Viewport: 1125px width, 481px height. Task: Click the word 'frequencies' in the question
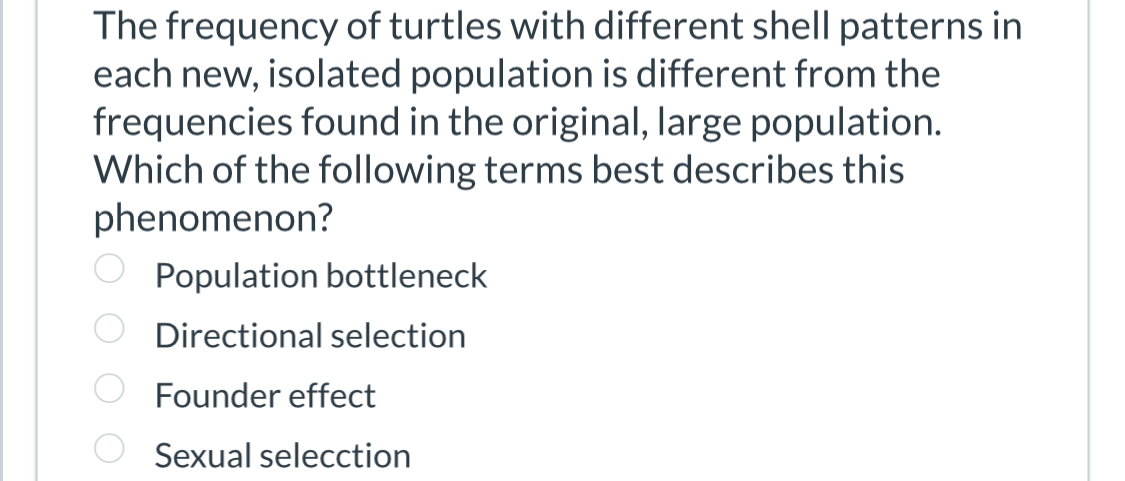coord(193,123)
